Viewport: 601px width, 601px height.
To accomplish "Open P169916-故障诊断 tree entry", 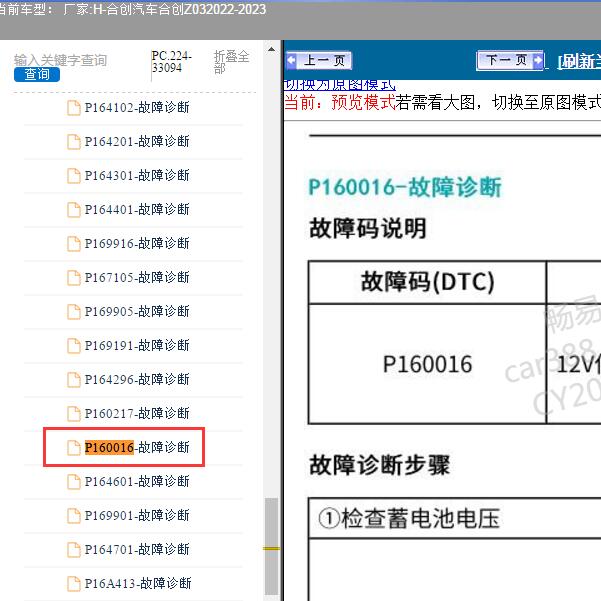I will 137,243.
